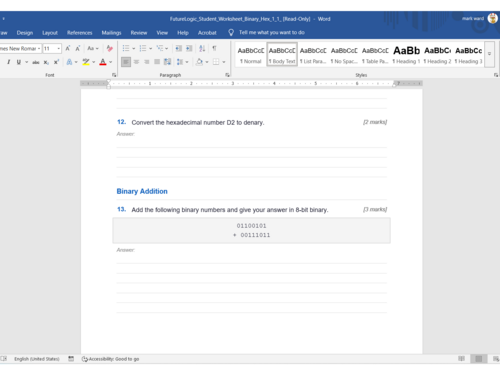This screenshot has width=500, height=375.
Task: Apply subscript formatting
Action: 46,62
